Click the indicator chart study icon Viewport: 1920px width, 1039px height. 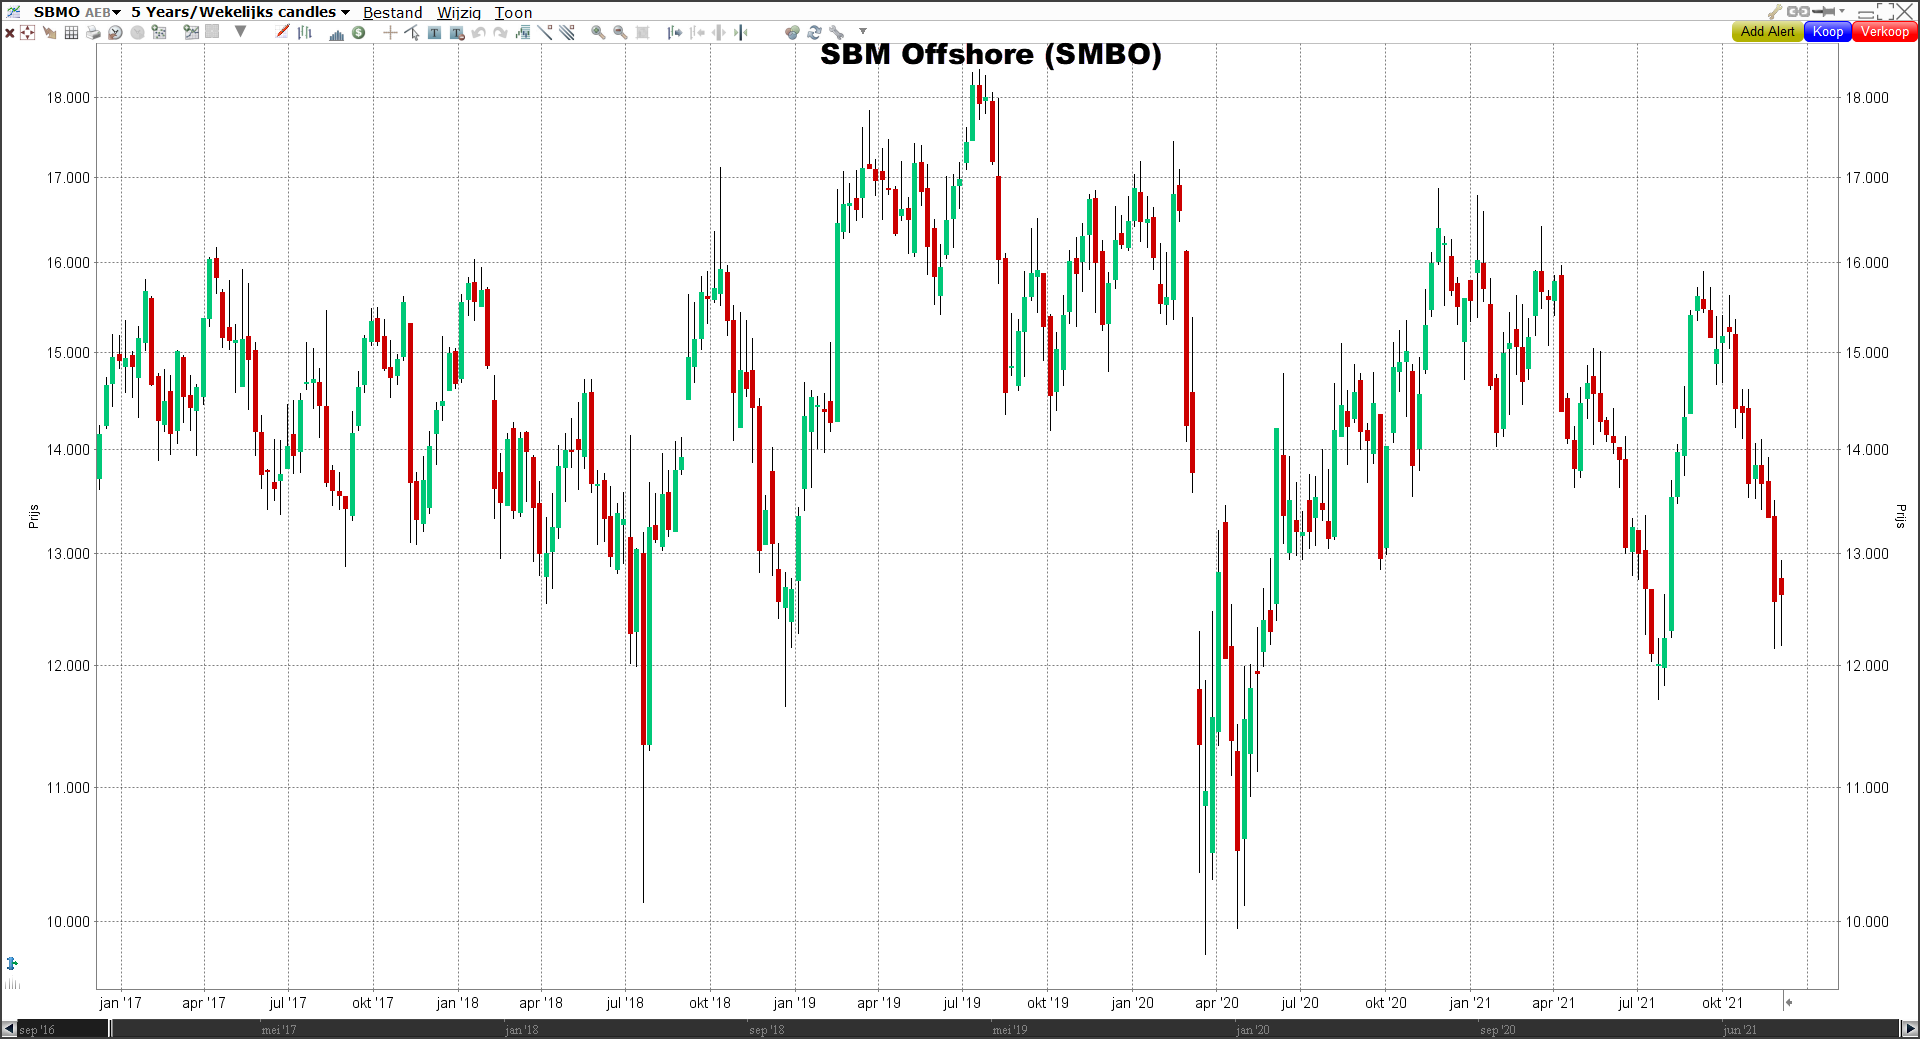pos(523,32)
